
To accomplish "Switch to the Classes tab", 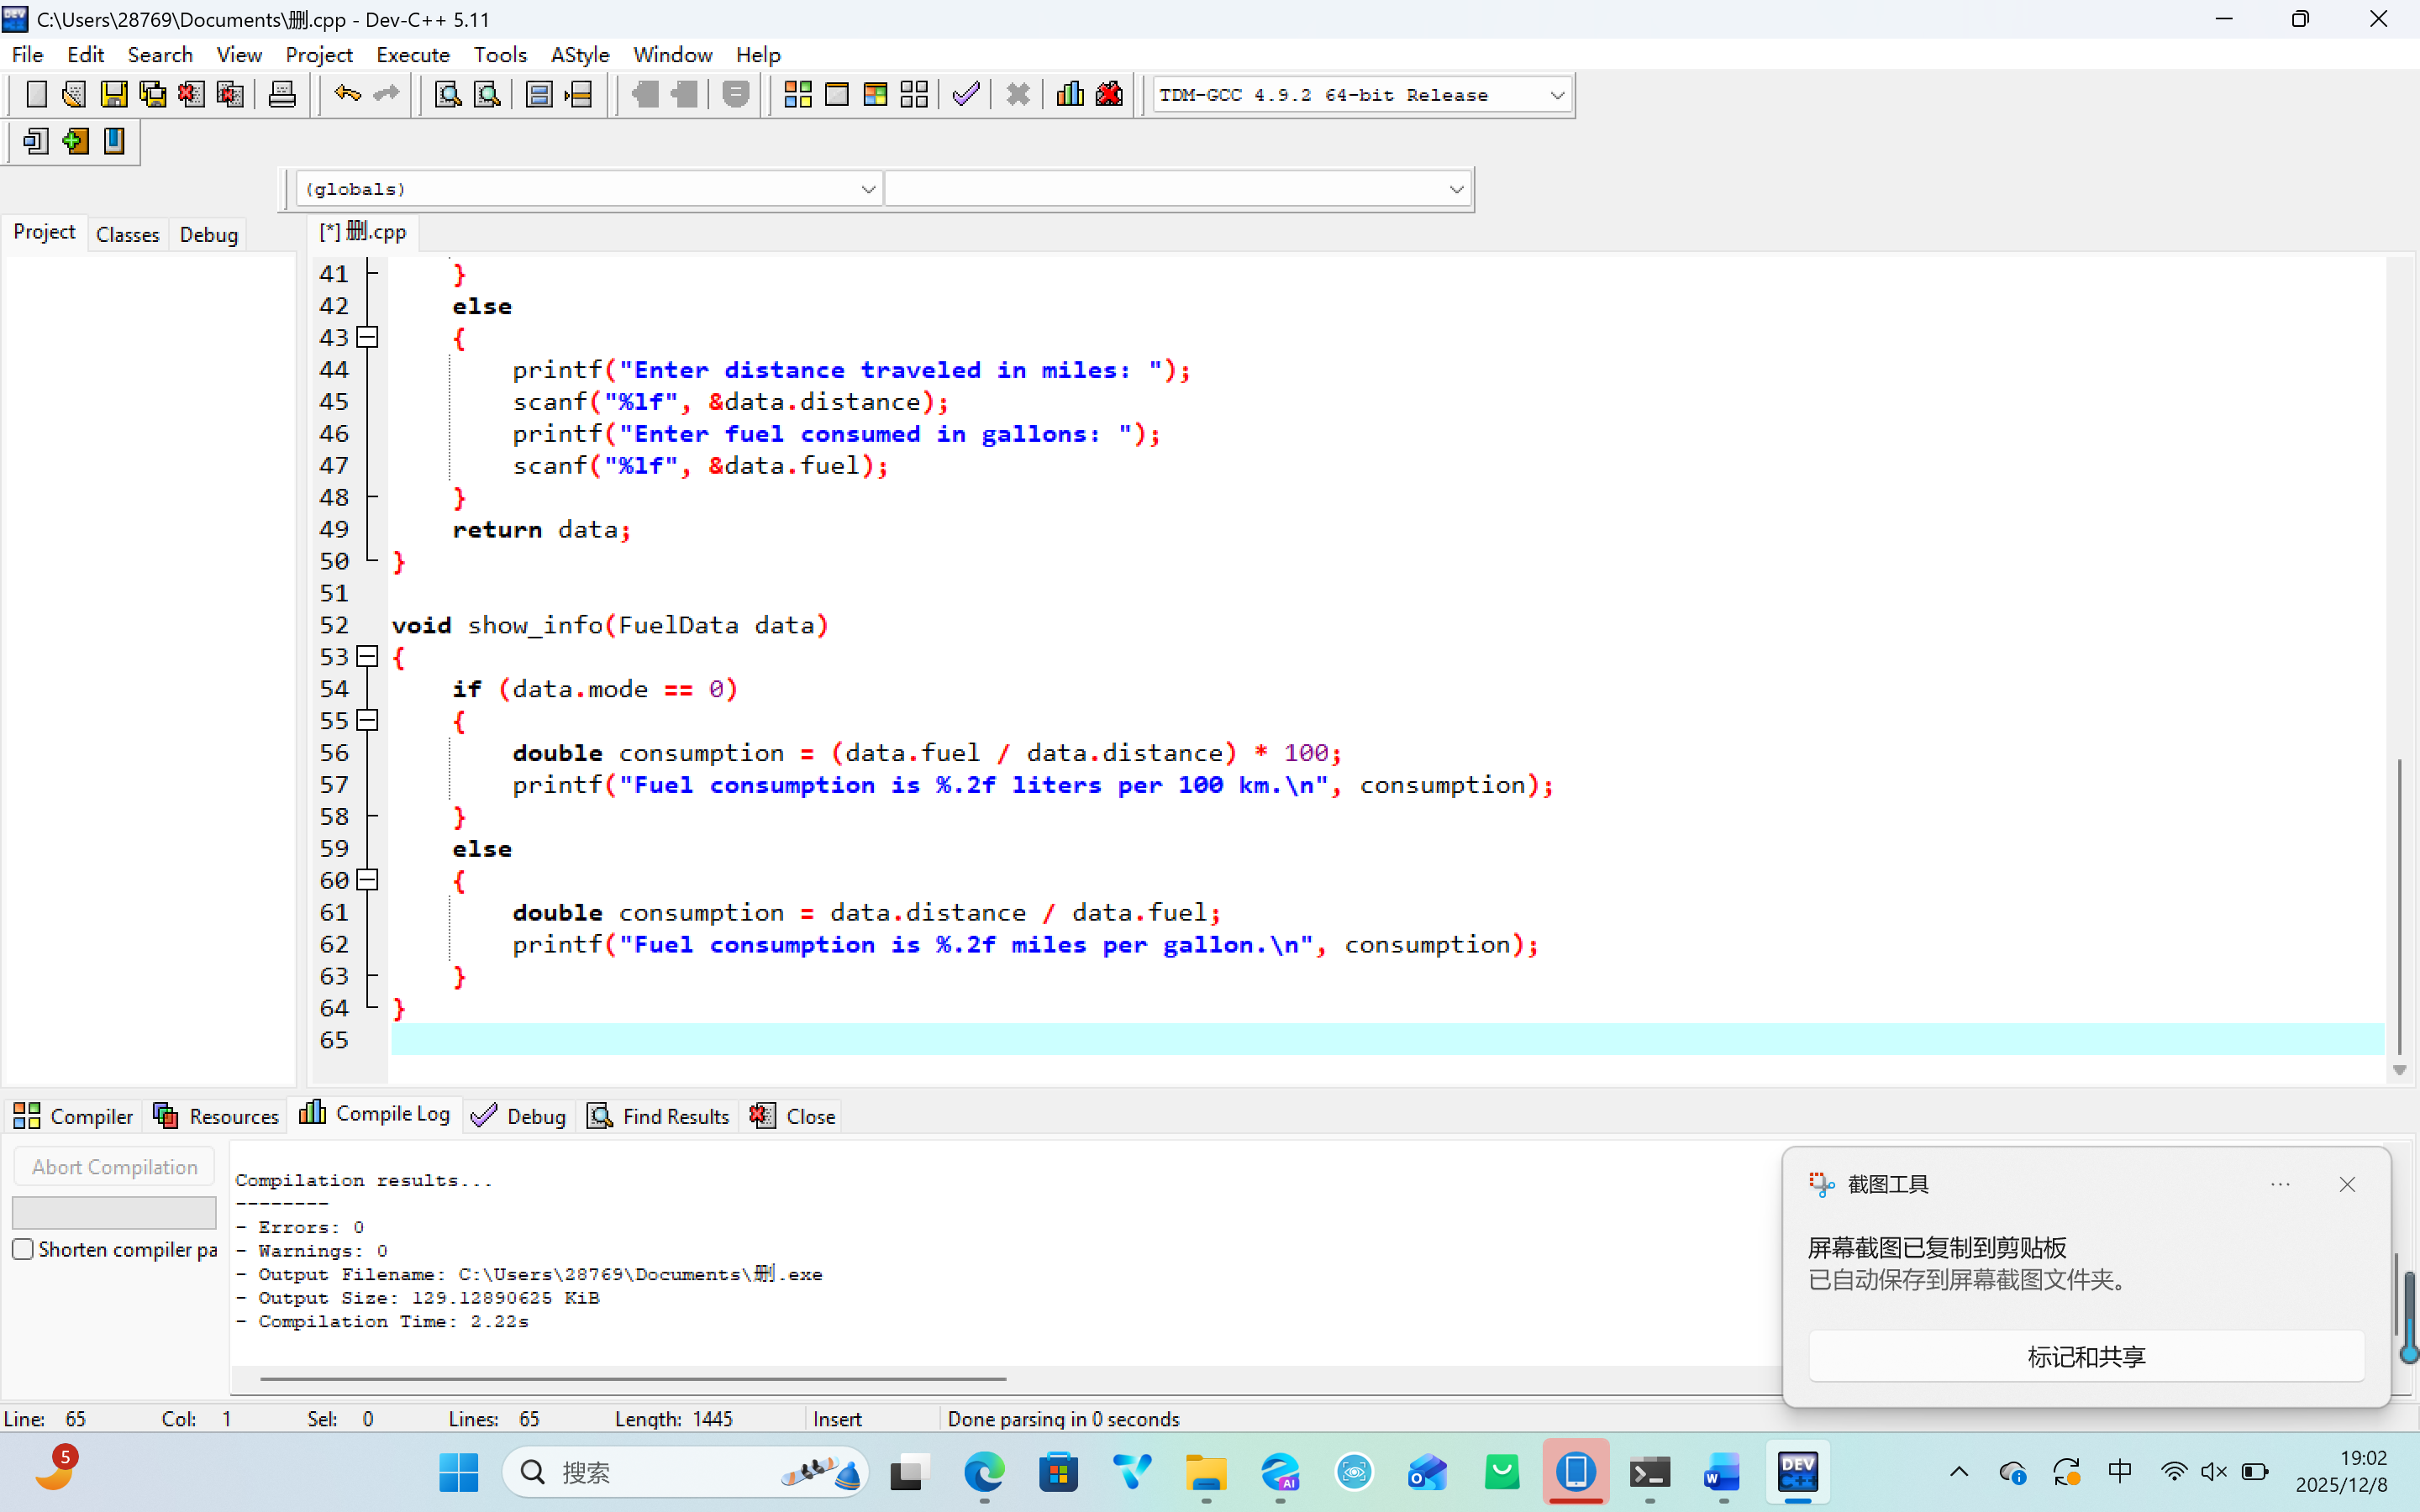I will tap(127, 234).
